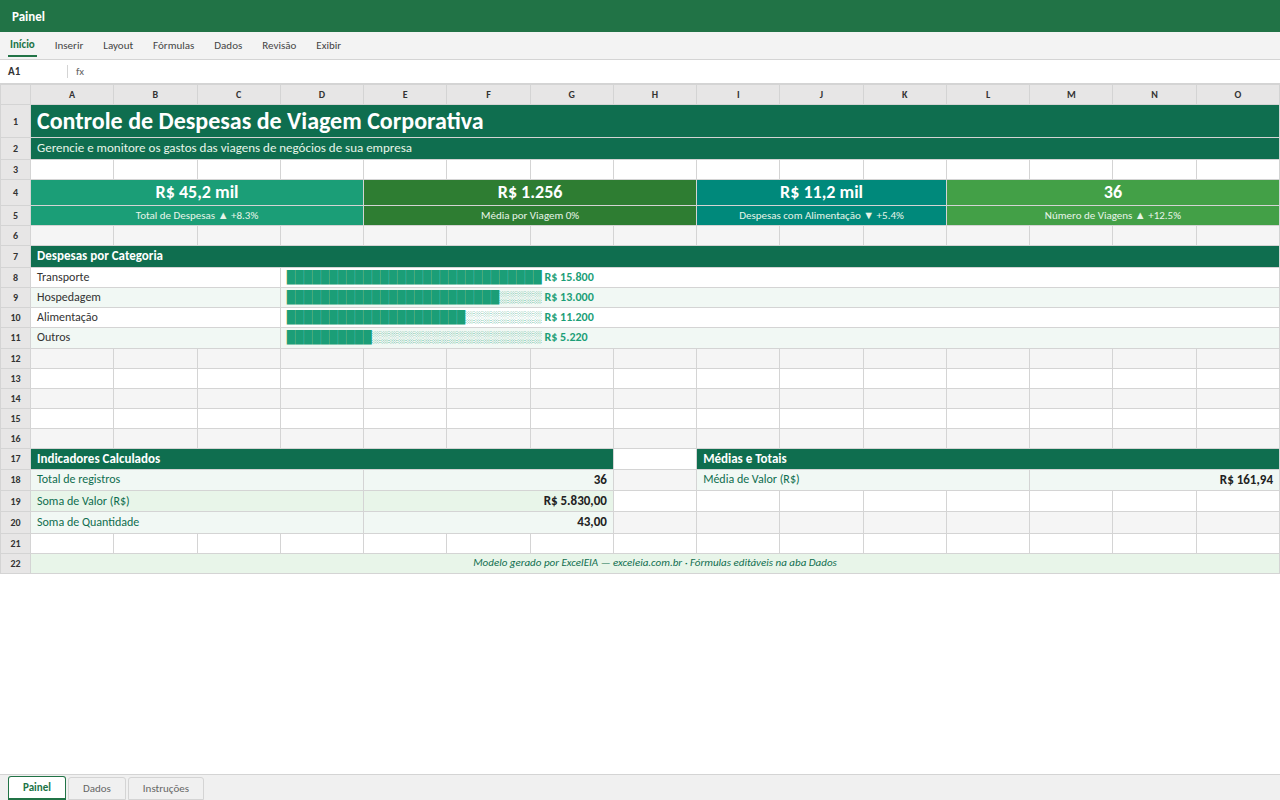This screenshot has height=800, width=1280.
Task: Click the R$ 1.256 KPI value
Action: [x=530, y=192]
